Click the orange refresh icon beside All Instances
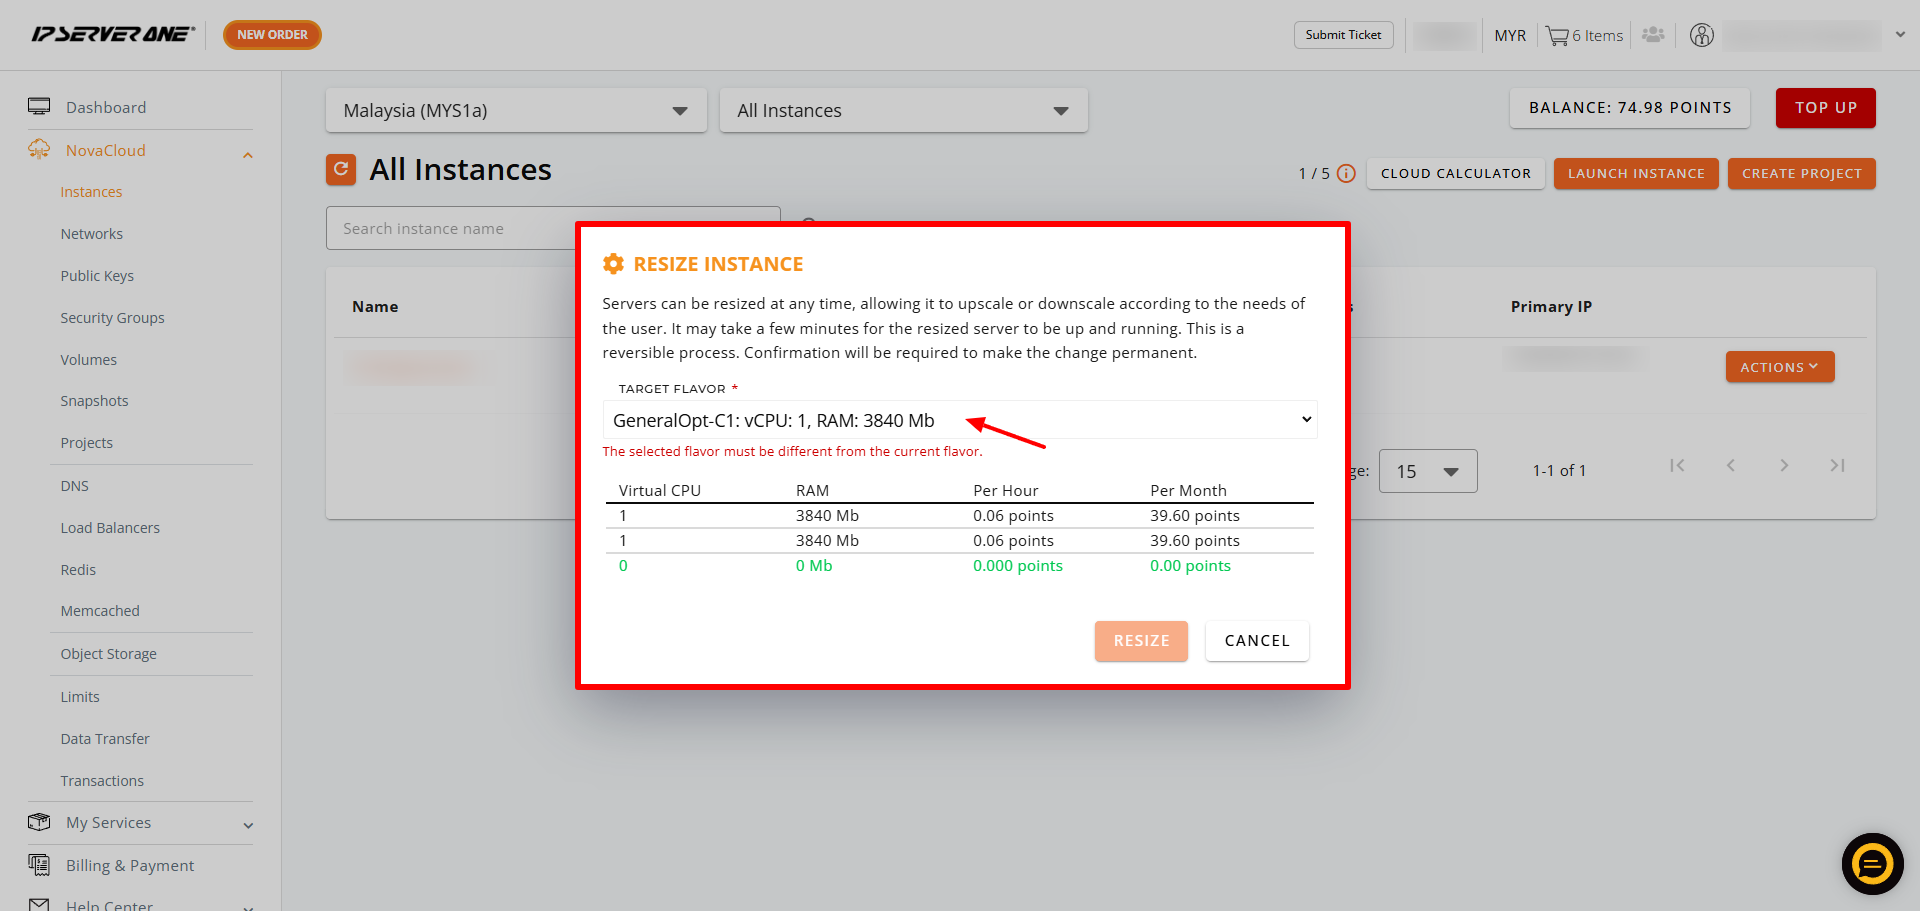The image size is (1920, 911). coord(341,169)
